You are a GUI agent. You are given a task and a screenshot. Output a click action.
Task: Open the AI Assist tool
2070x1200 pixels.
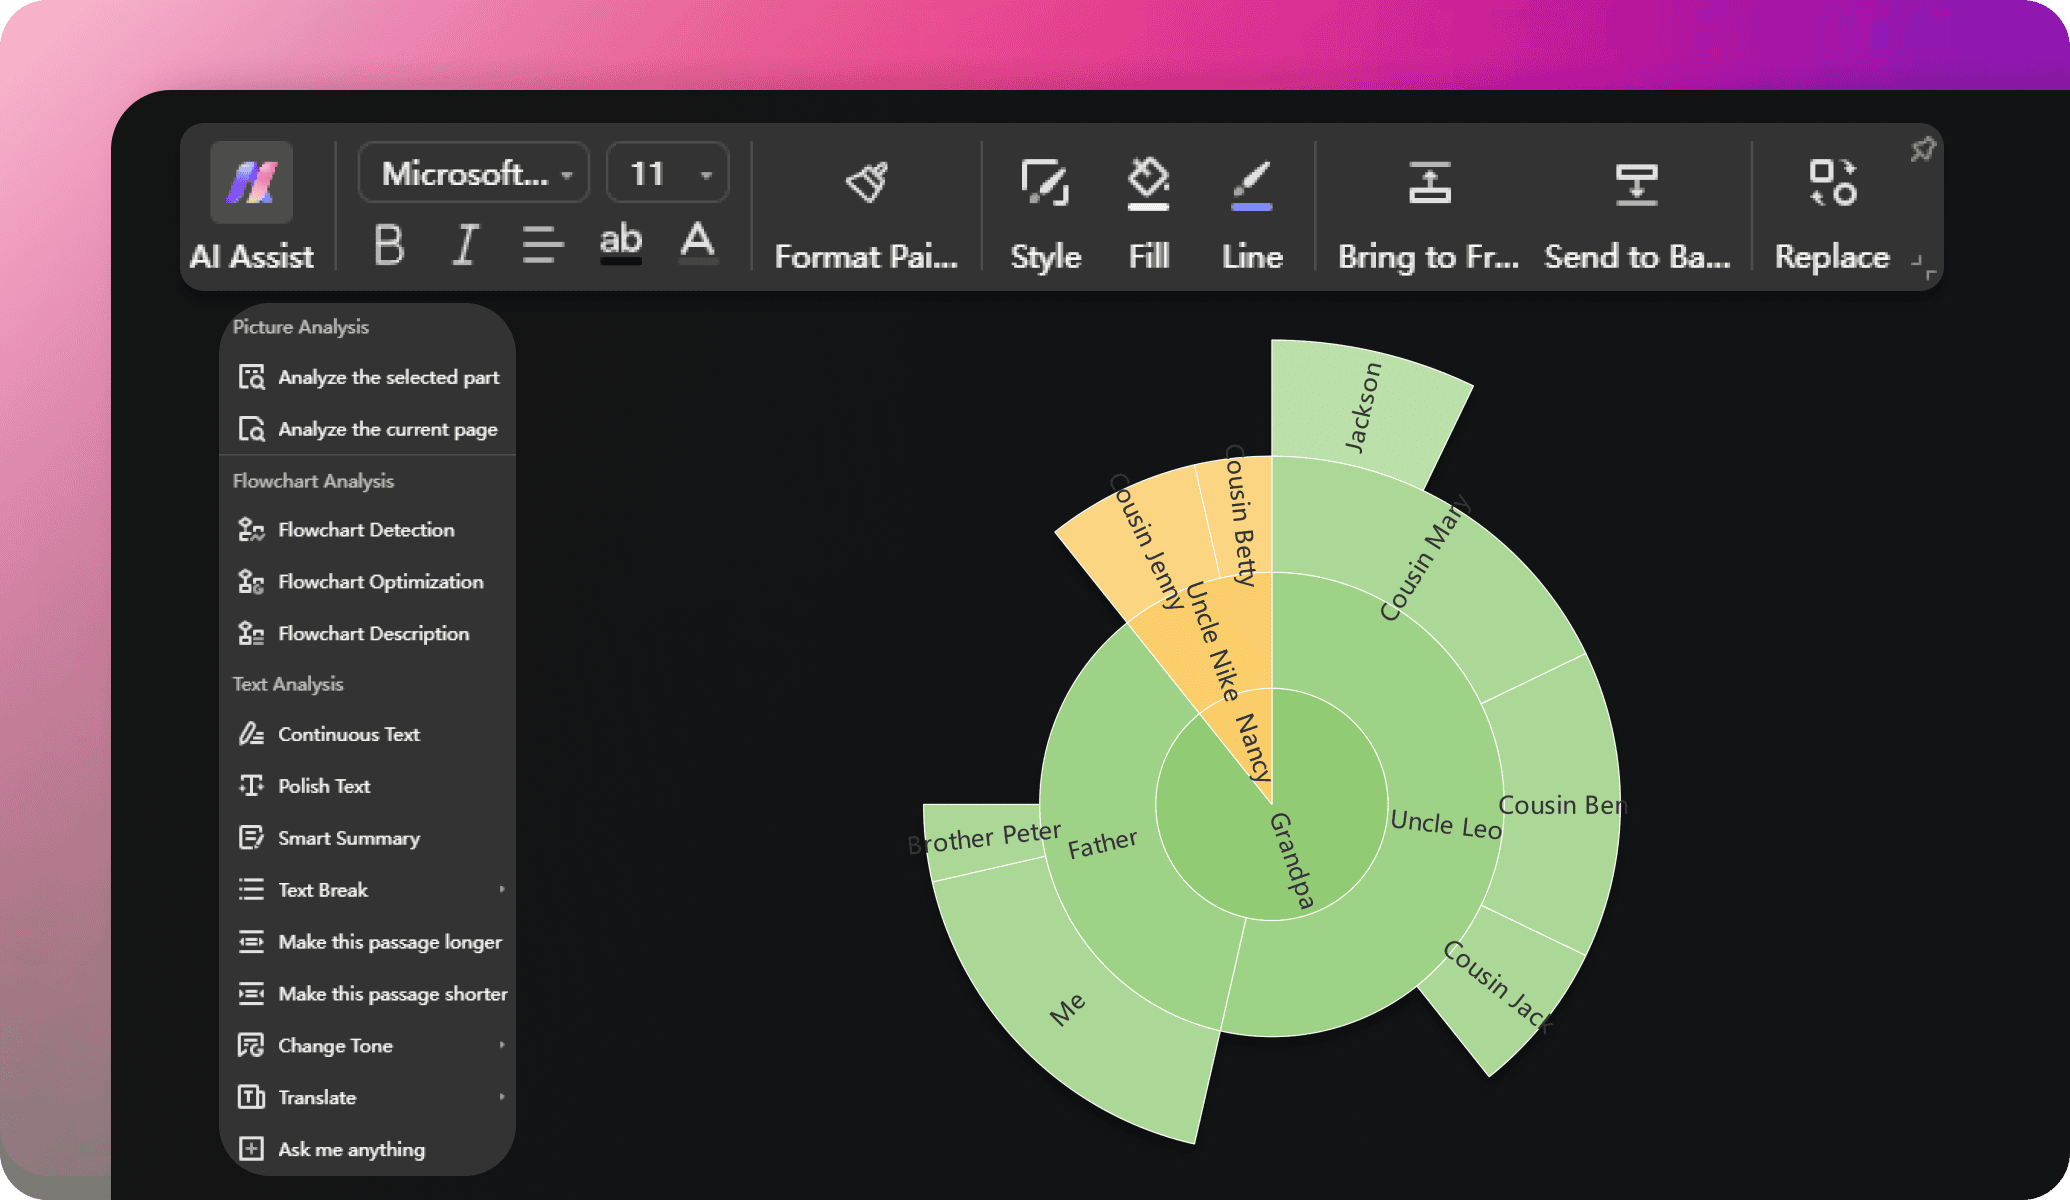tap(252, 207)
